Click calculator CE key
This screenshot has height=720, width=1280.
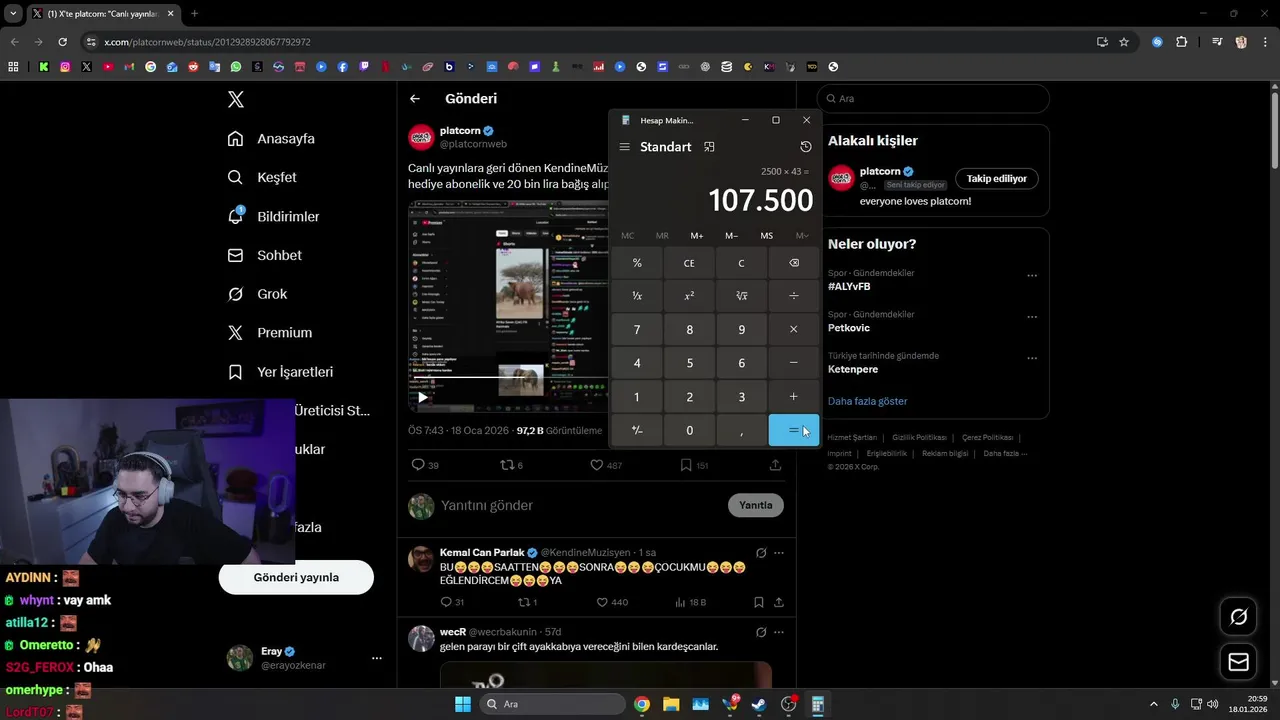click(x=689, y=263)
